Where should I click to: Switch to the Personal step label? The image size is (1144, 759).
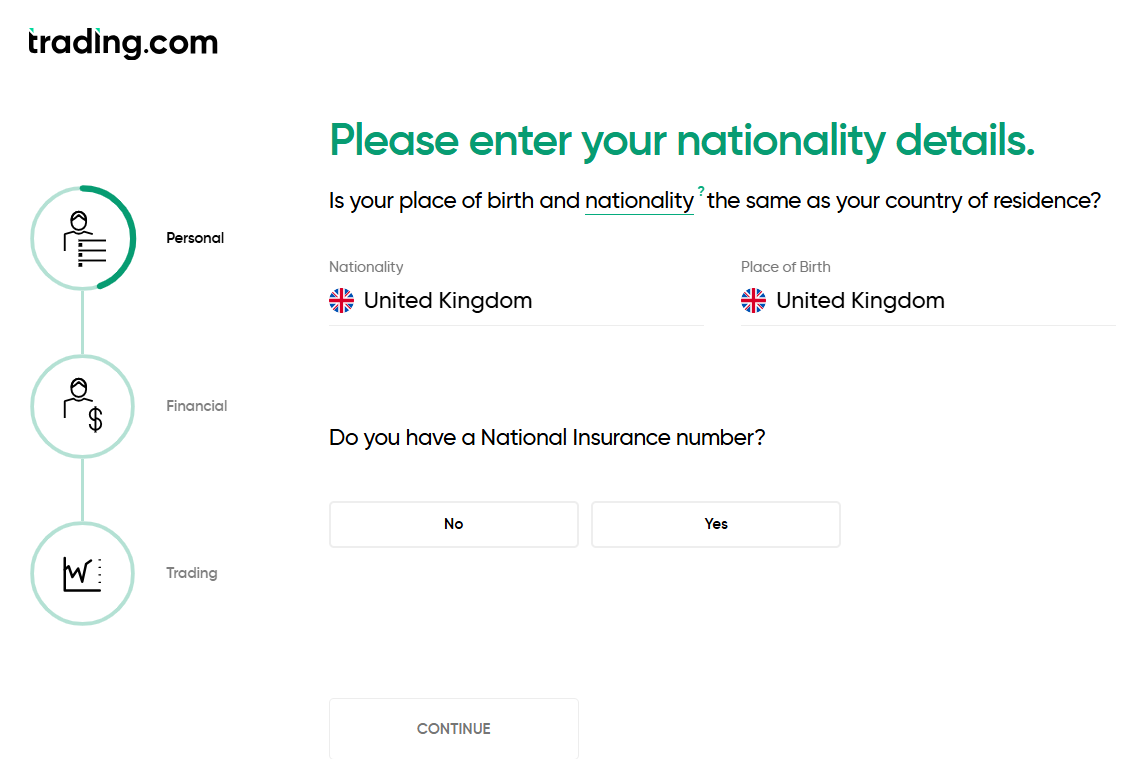click(195, 238)
